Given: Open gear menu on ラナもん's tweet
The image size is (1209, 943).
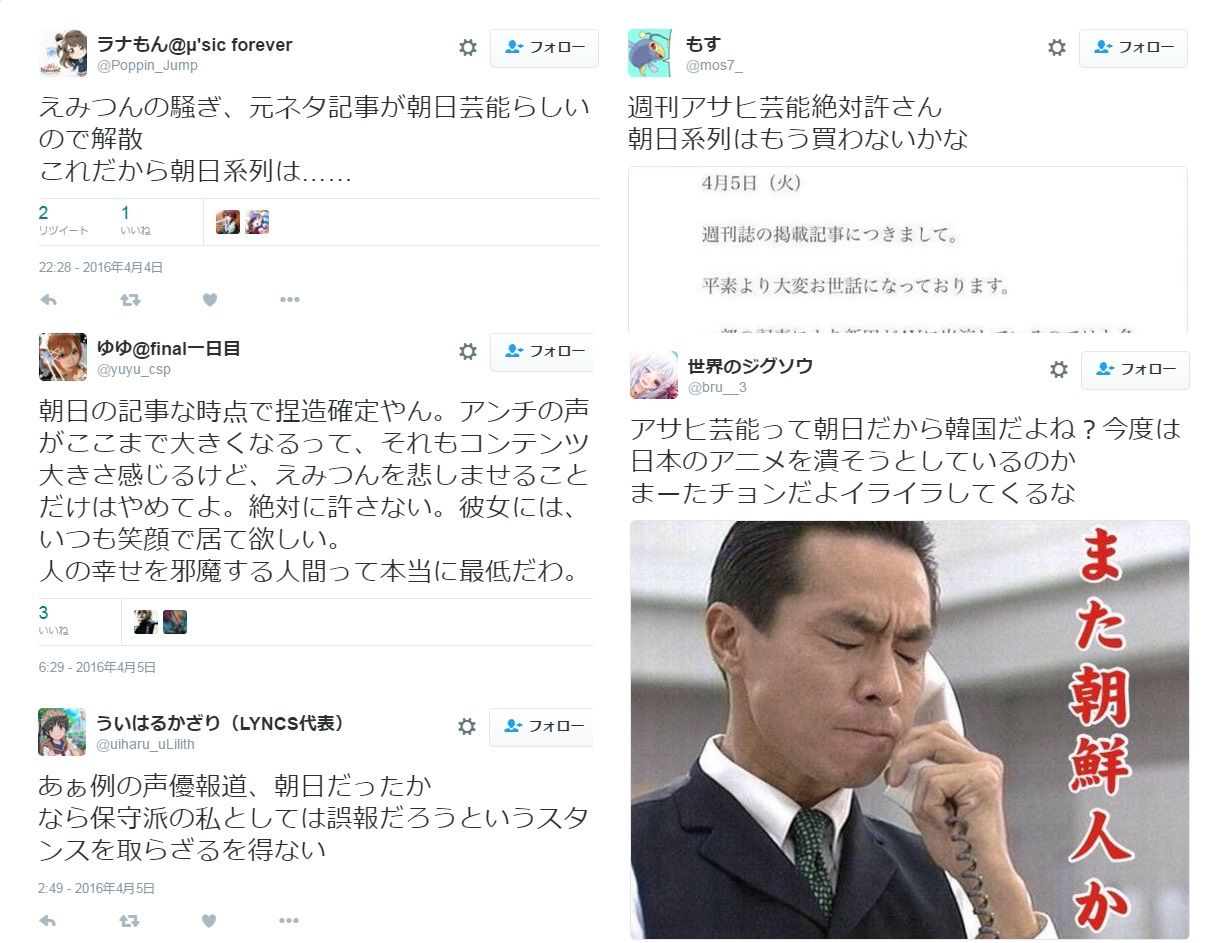Looking at the screenshot, I should [468, 47].
